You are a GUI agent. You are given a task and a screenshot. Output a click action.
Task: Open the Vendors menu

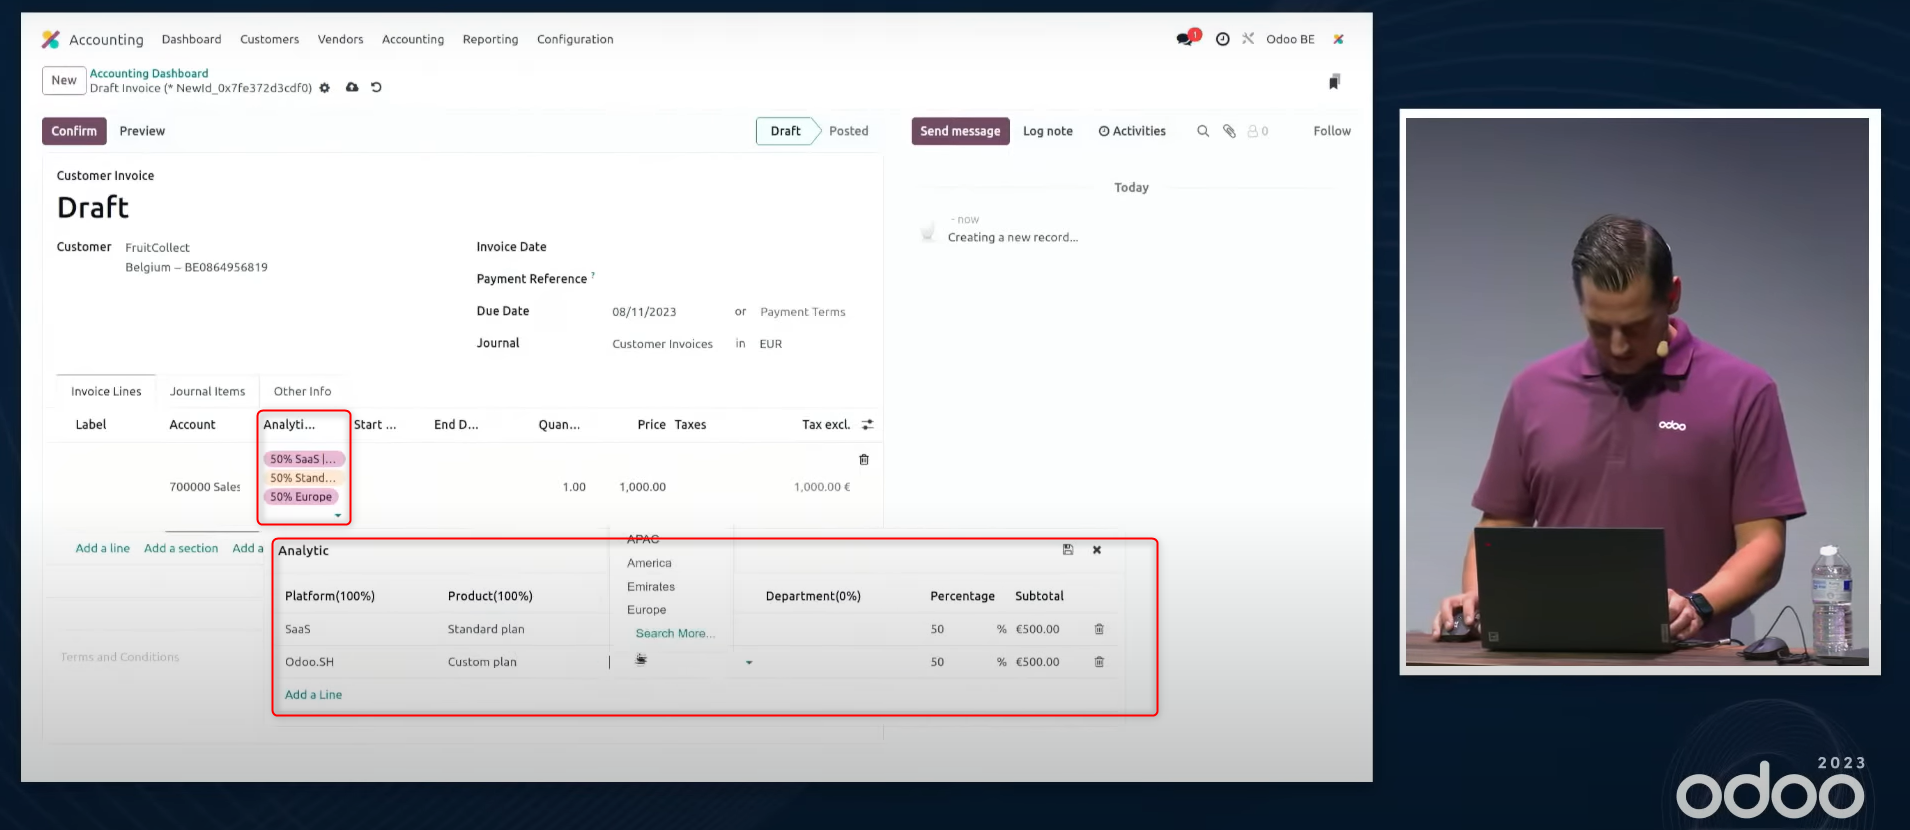point(340,39)
